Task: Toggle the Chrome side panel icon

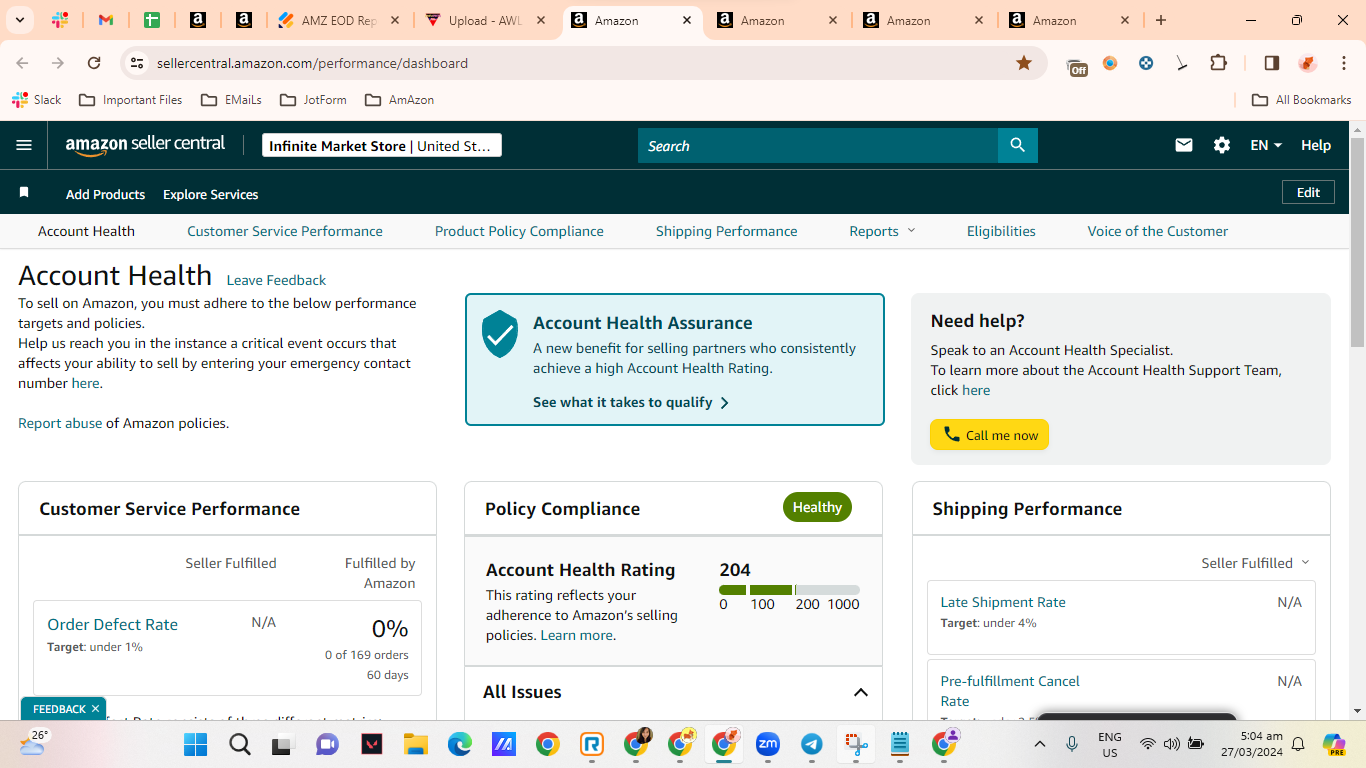Action: point(1272,63)
